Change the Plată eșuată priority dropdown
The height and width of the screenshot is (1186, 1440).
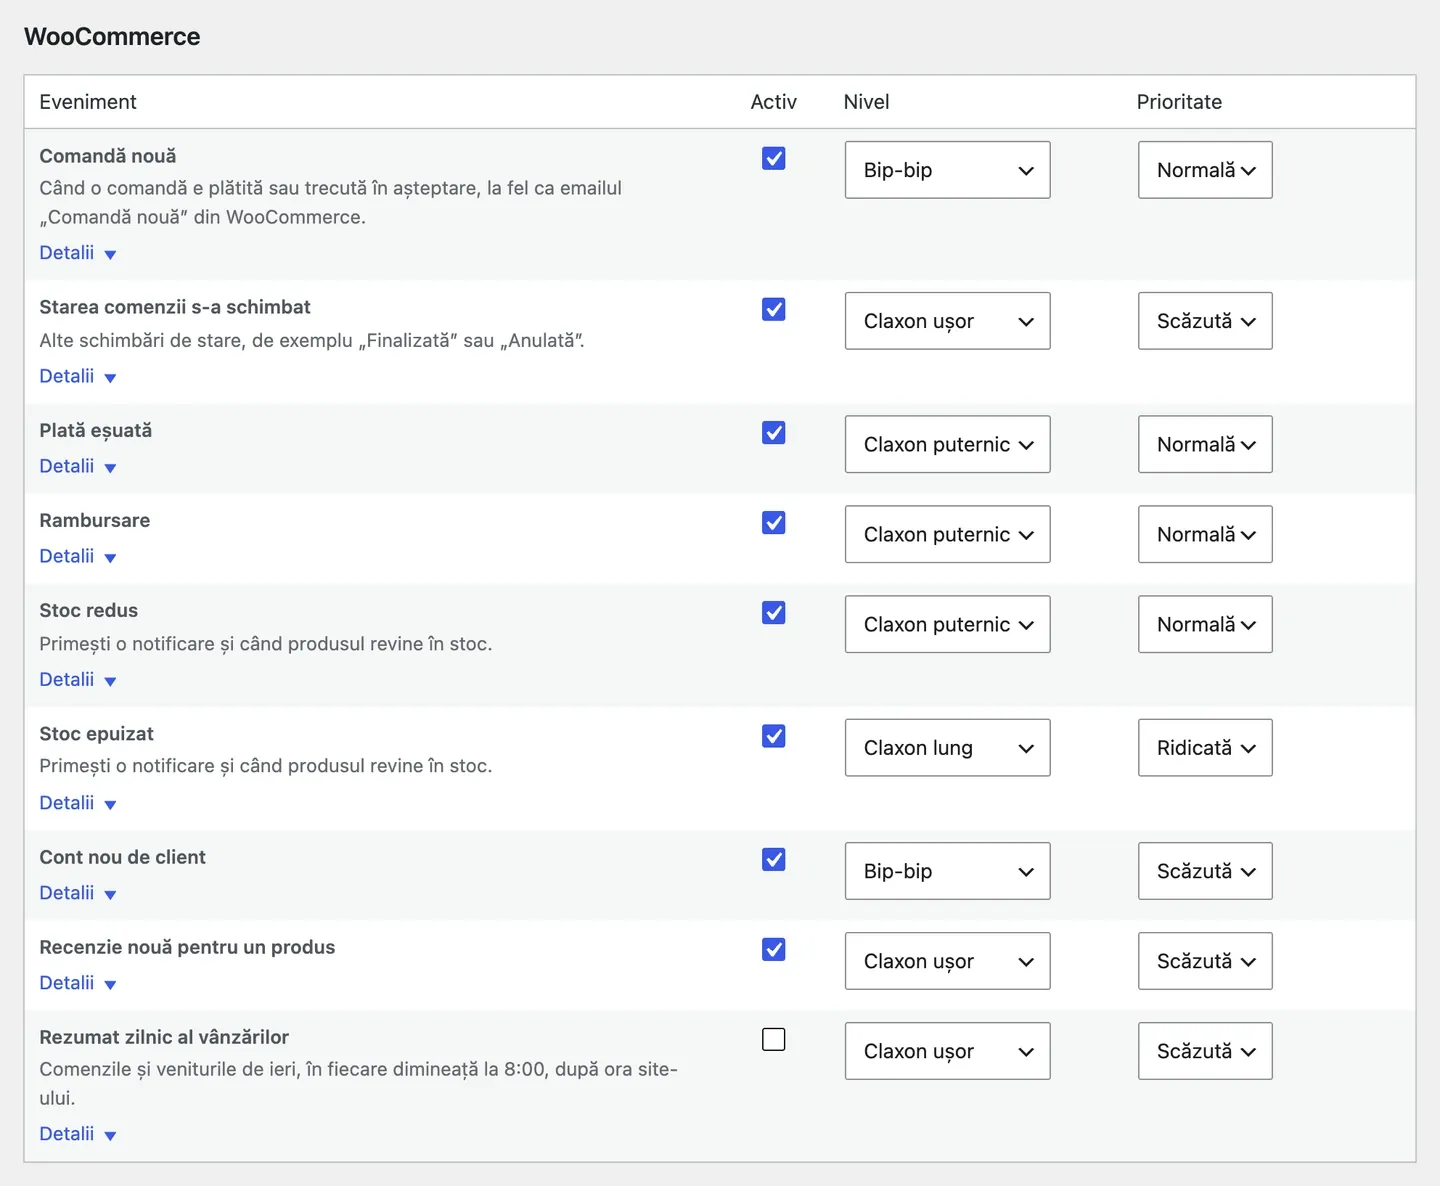(1205, 444)
